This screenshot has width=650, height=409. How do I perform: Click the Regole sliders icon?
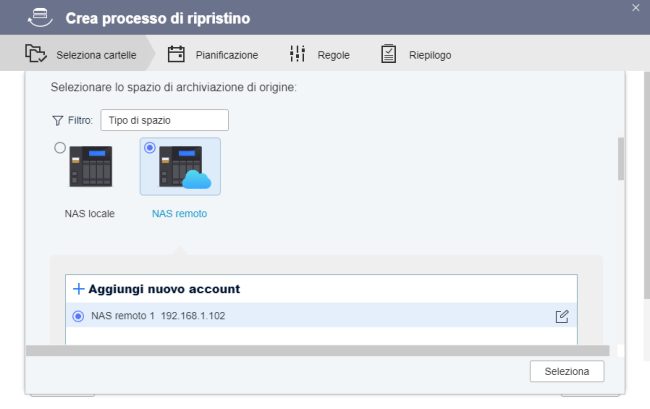pos(297,54)
